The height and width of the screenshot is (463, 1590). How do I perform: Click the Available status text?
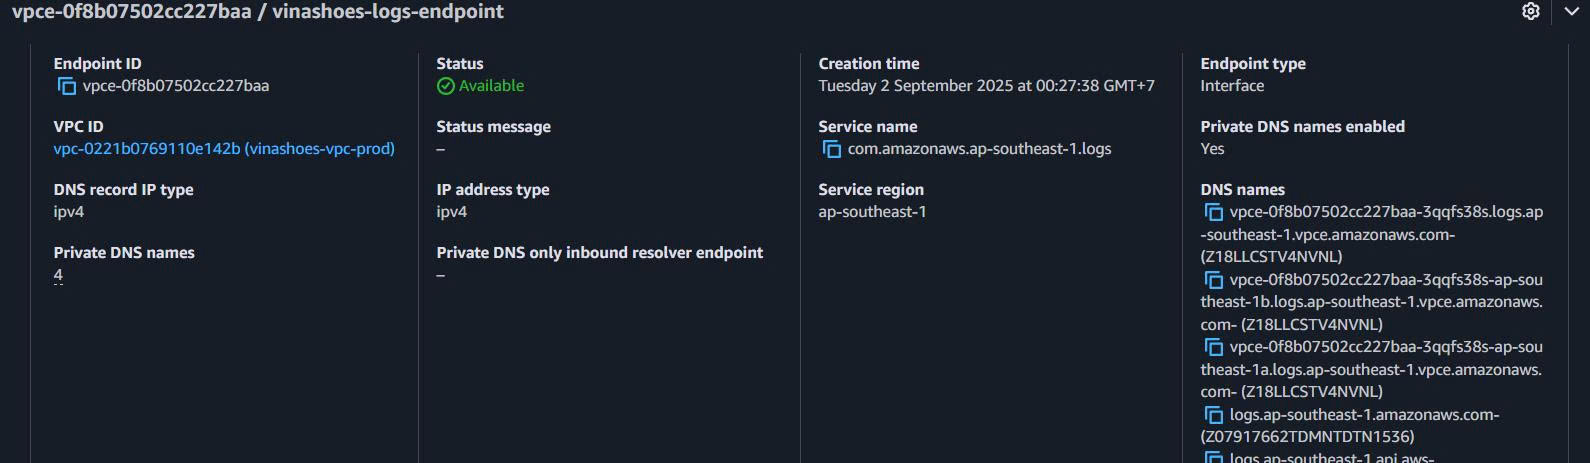(491, 86)
